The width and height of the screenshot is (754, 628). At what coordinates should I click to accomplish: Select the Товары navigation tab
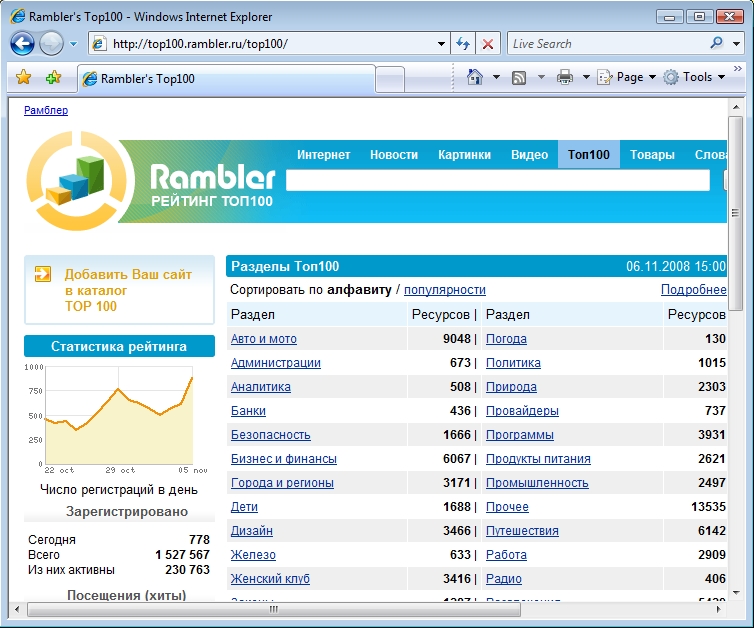(x=652, y=154)
